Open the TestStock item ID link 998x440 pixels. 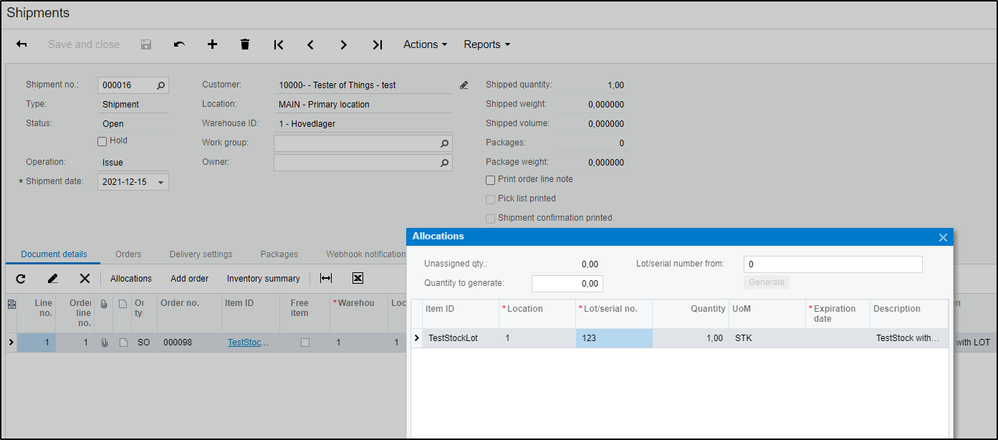248,343
